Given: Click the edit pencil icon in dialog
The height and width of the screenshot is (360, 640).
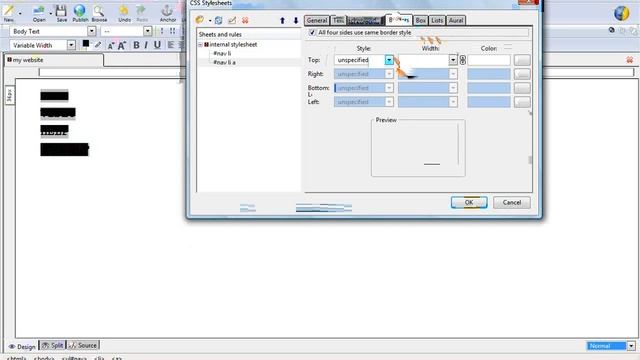Looking at the screenshot, I should point(232,20).
